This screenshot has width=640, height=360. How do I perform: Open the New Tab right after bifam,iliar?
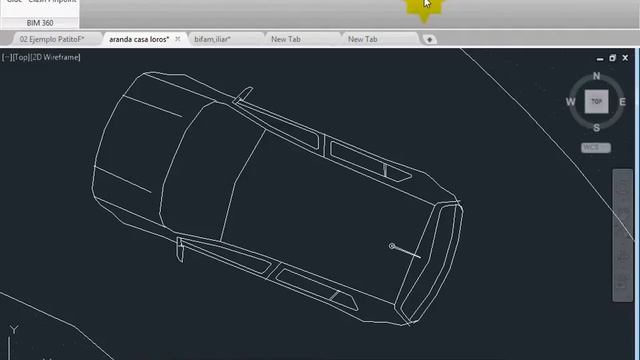286,39
